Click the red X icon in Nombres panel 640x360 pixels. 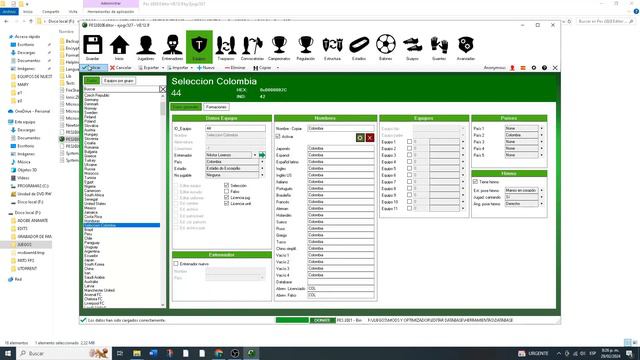tap(370, 138)
